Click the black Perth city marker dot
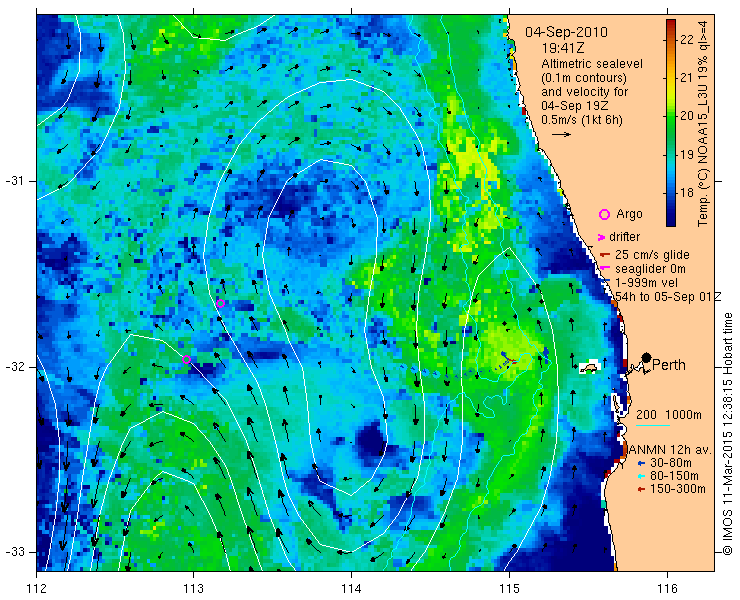The image size is (740, 600). coord(647,357)
